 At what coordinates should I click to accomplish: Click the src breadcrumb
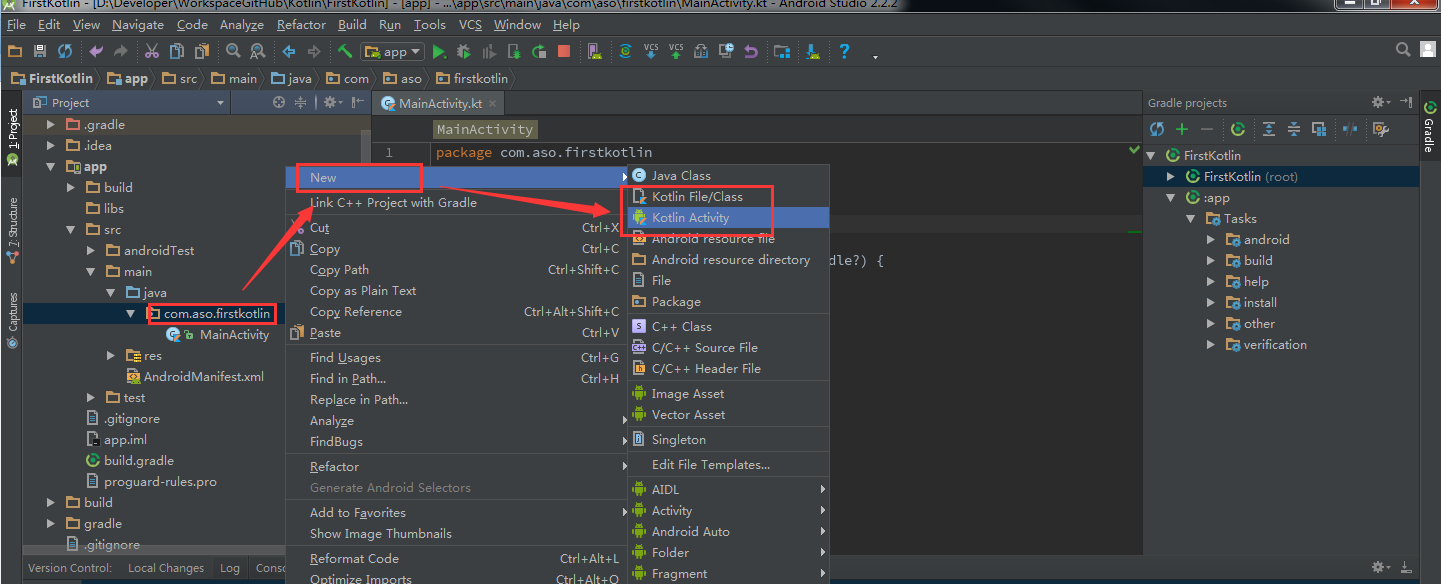coord(180,78)
